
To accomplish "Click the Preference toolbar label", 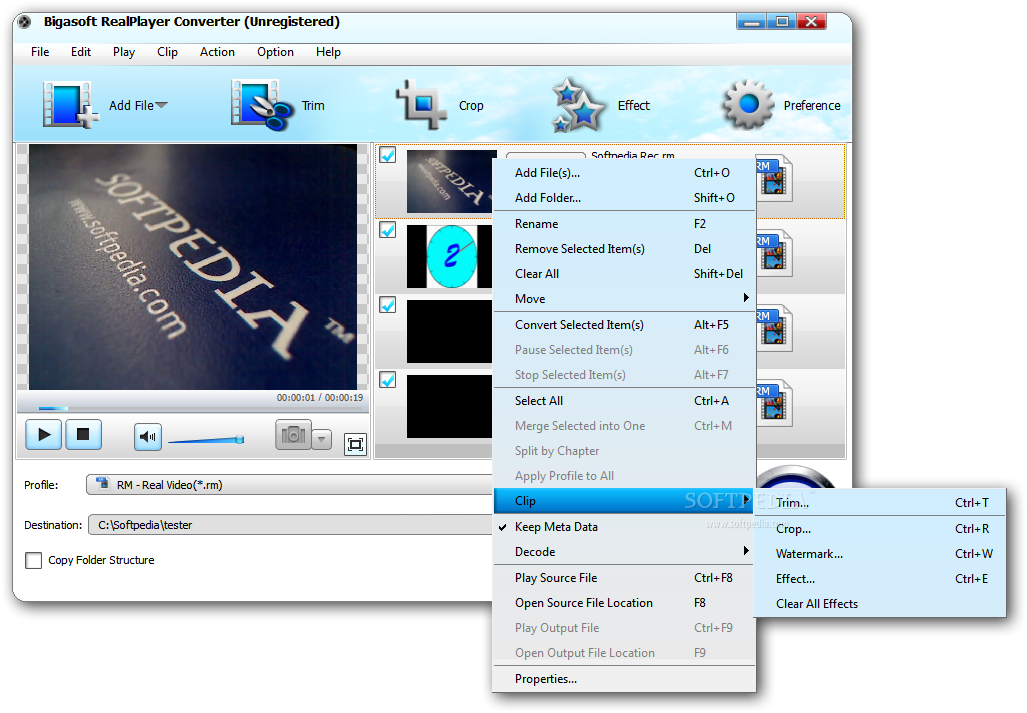I will (812, 105).
